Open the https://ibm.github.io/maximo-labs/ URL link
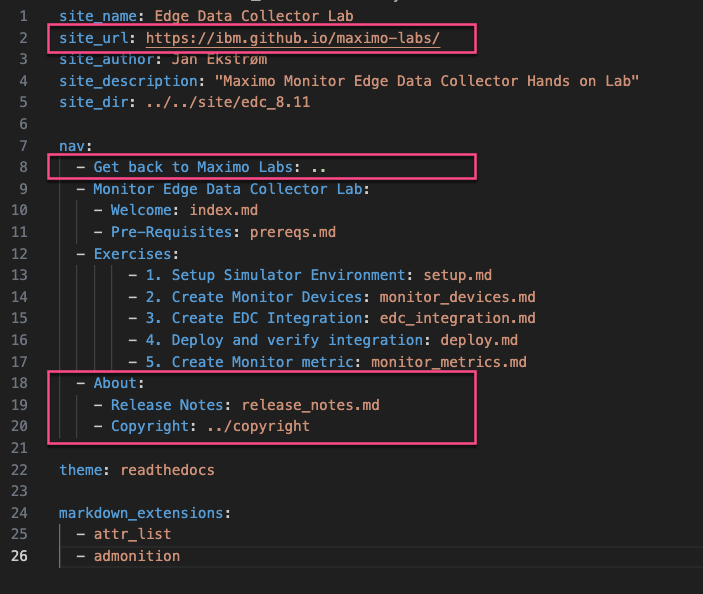This screenshot has width=703, height=594. pyautogui.click(x=293, y=38)
